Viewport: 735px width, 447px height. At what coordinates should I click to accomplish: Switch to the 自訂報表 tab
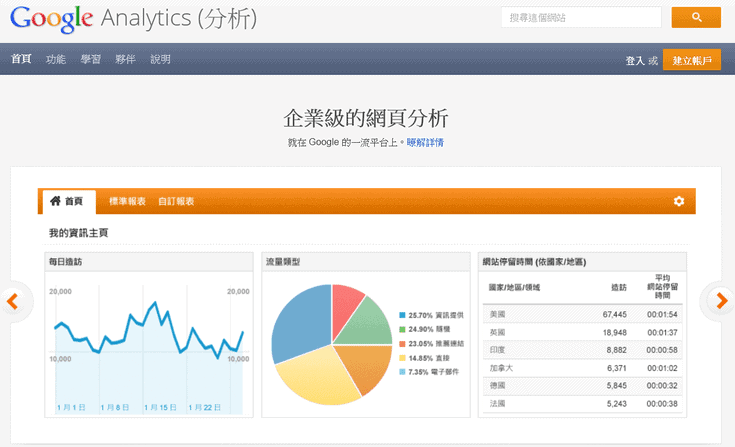point(176,201)
